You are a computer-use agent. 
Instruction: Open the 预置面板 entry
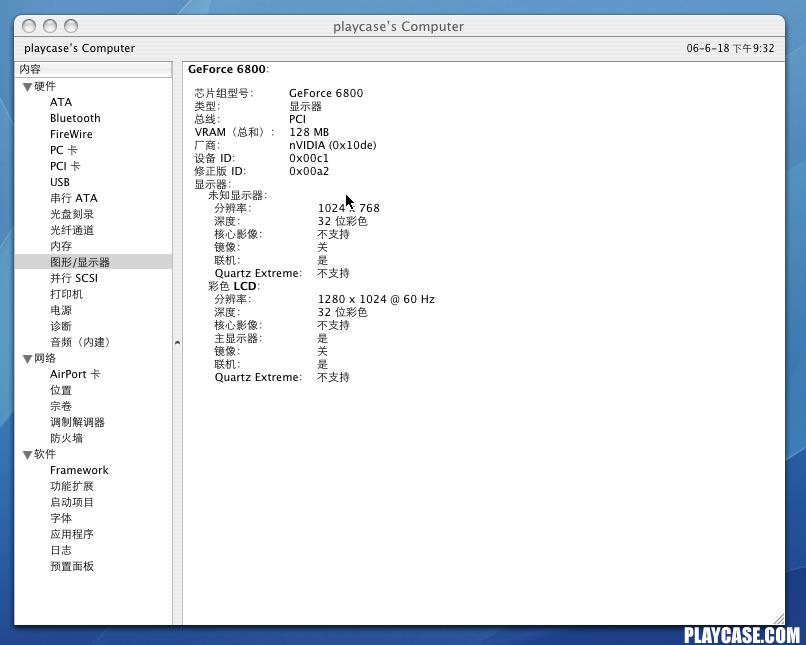coord(71,566)
